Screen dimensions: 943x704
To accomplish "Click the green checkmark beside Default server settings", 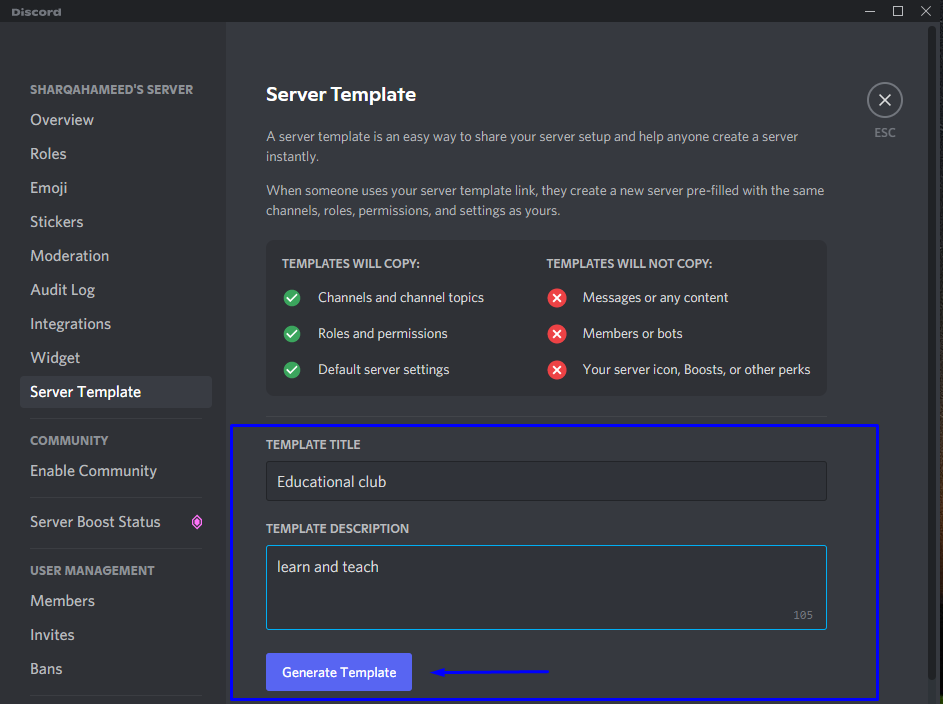I will coord(291,369).
